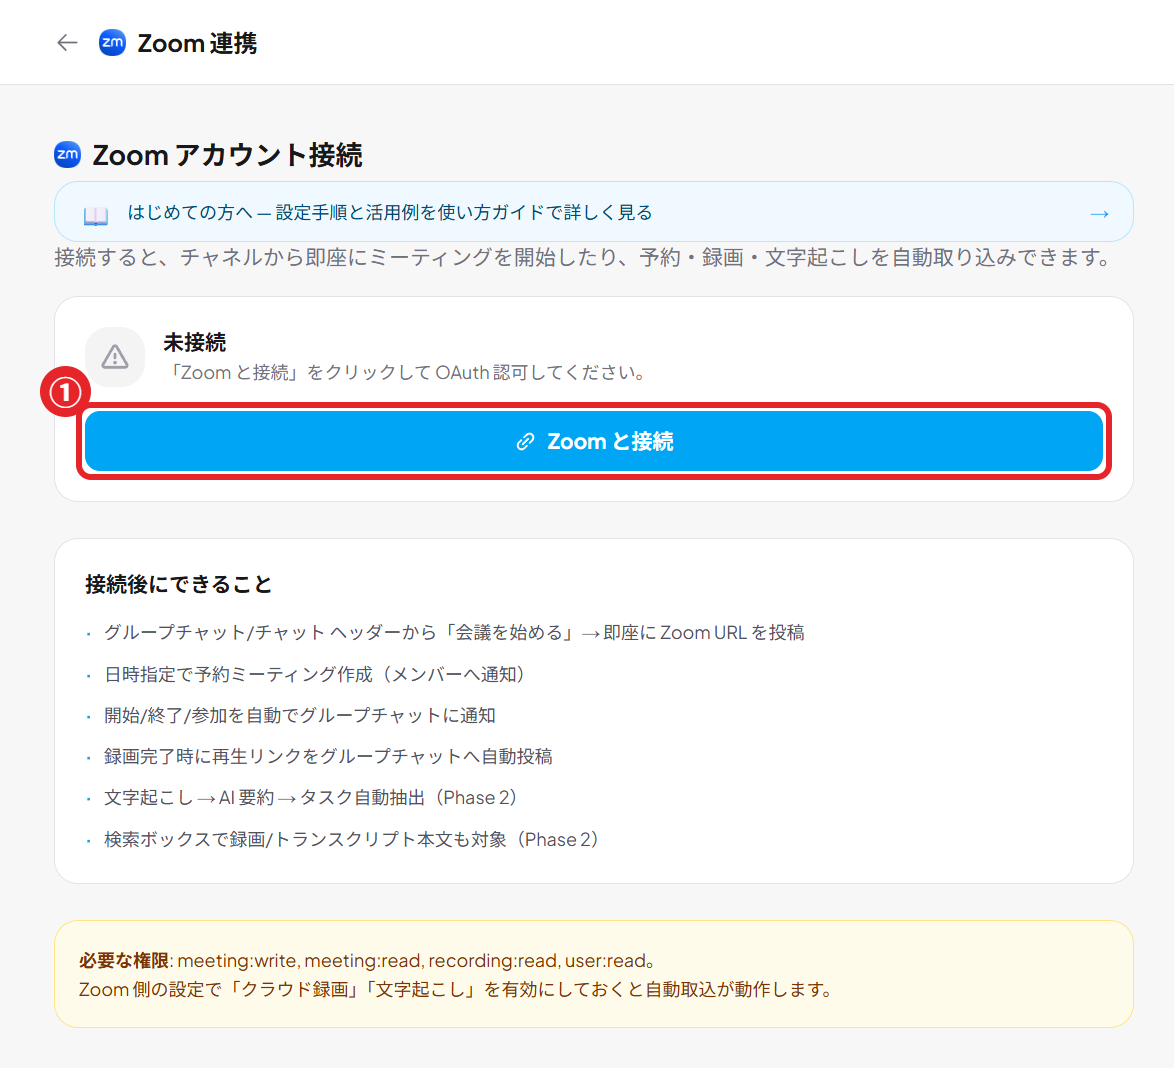Click the 接続後にできること heading
This screenshot has width=1174, height=1068.
(178, 584)
